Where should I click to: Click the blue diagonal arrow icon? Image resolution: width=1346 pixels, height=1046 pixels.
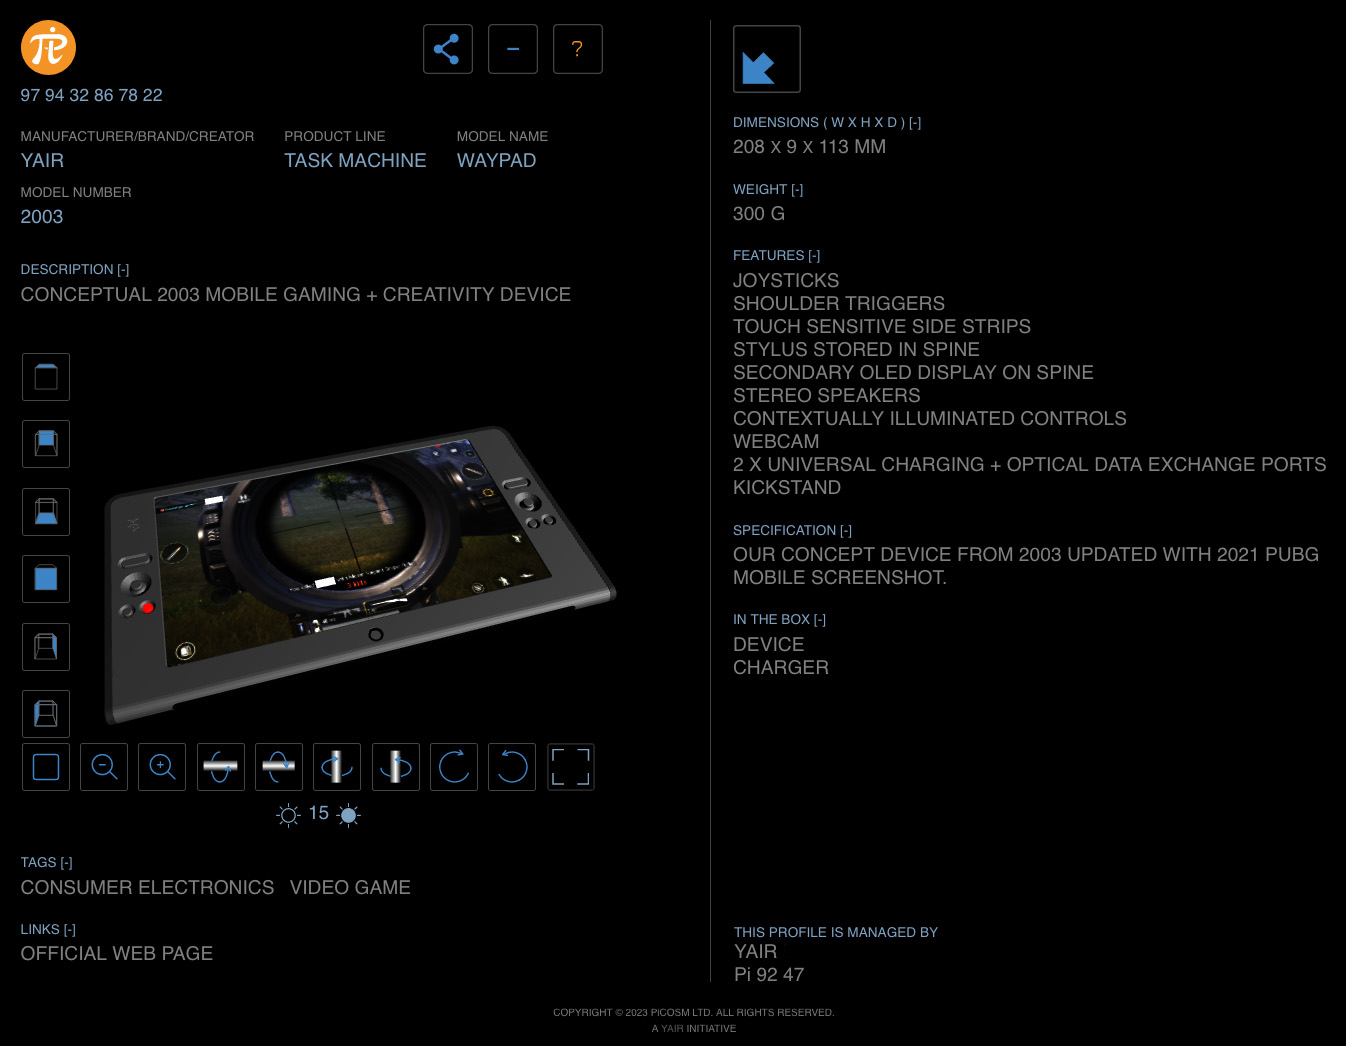767,59
